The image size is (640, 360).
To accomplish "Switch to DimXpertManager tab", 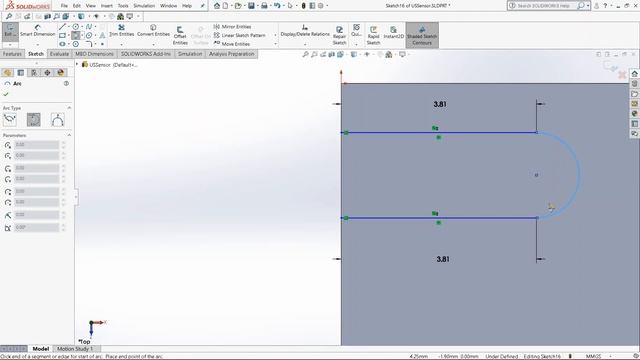I will (47, 73).
